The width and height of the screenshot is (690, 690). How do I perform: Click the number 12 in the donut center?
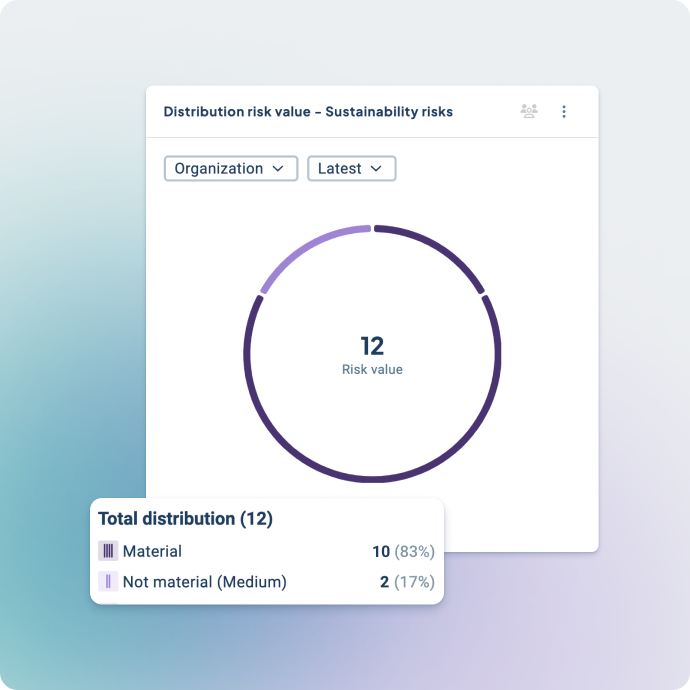coord(372,346)
